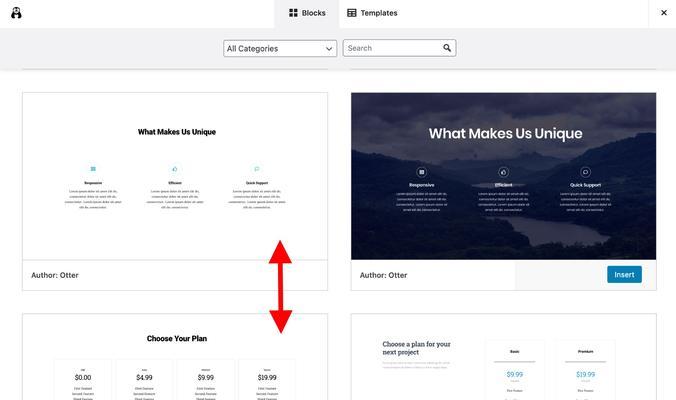
Task: Click the $19.99 price in Choose Your Plan
Action: pyautogui.click(x=267, y=378)
